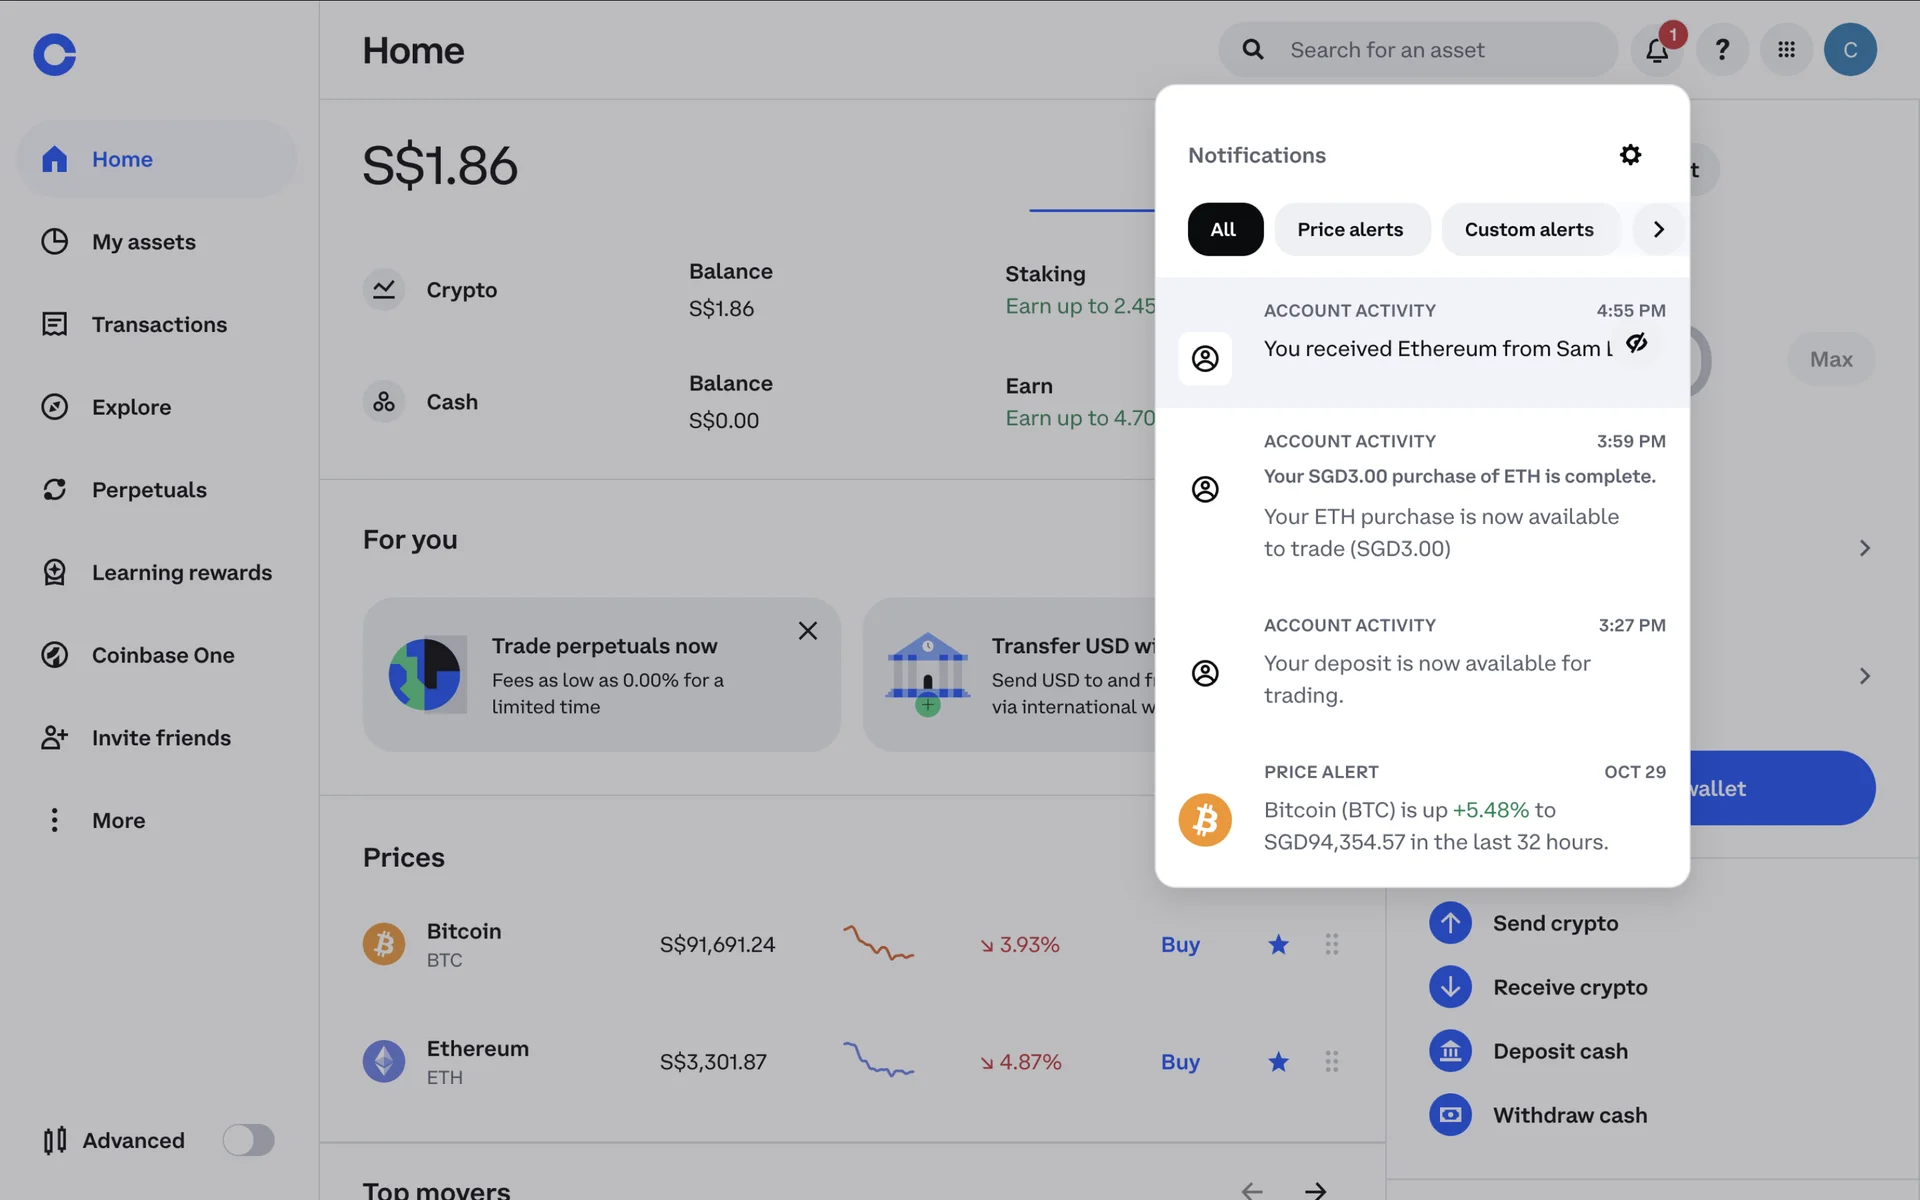
Task: Click the Coinbase logo
Action: pyautogui.click(x=55, y=54)
